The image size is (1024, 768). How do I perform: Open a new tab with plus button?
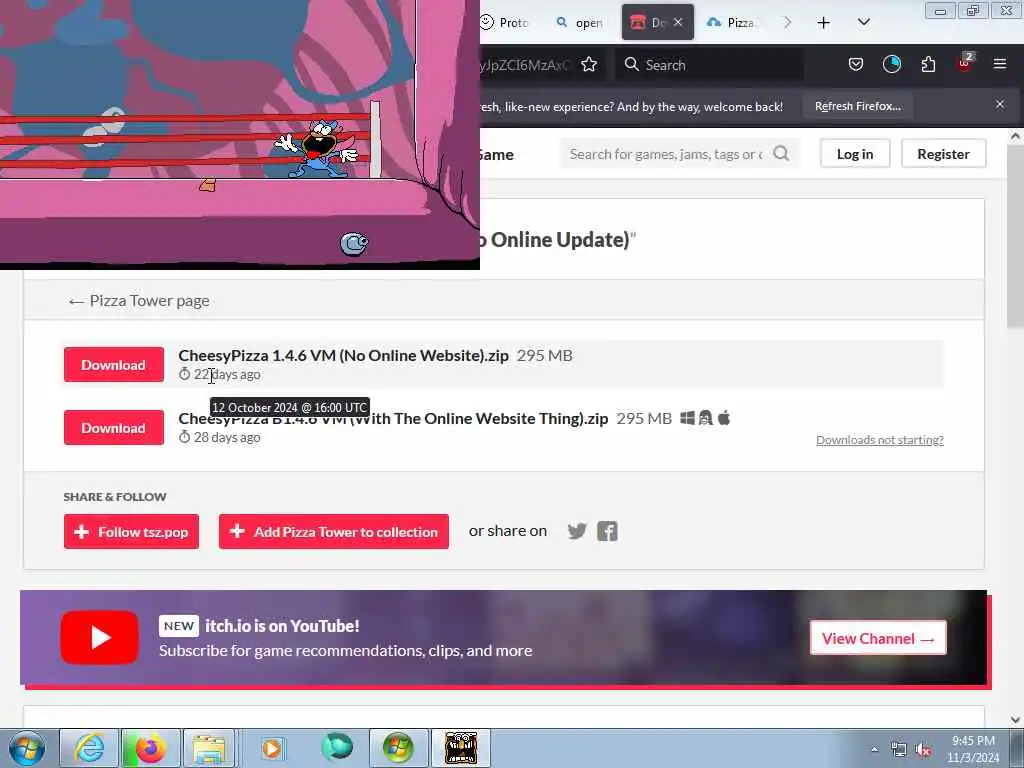click(824, 23)
